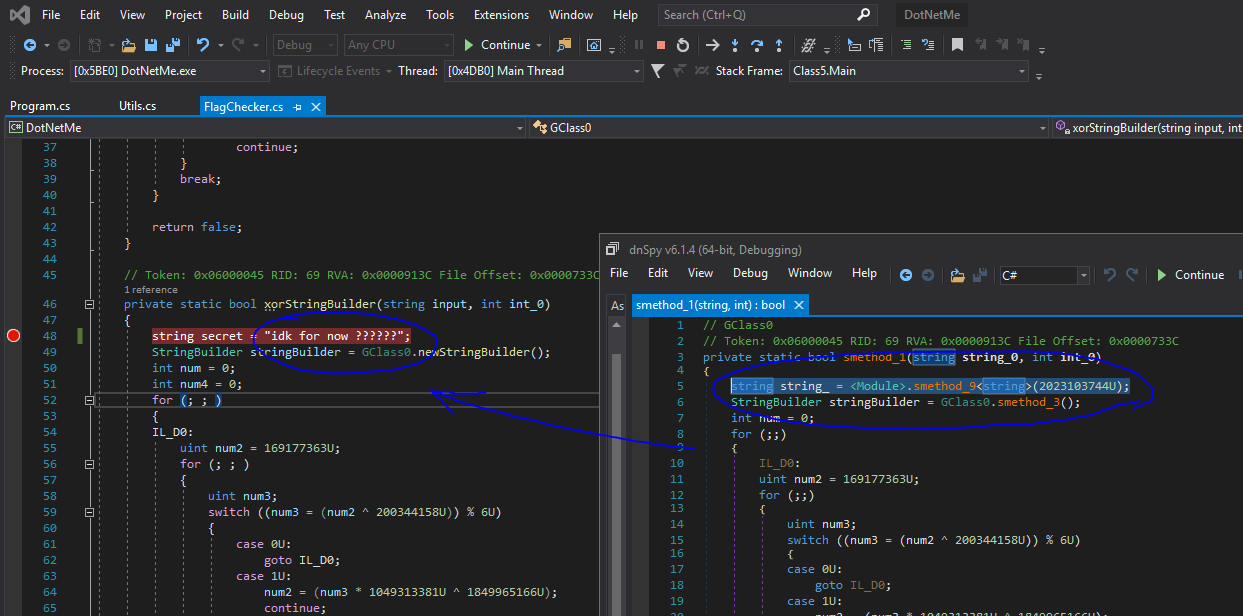Restart the debugging session
The image size is (1243, 616).
coord(683,45)
